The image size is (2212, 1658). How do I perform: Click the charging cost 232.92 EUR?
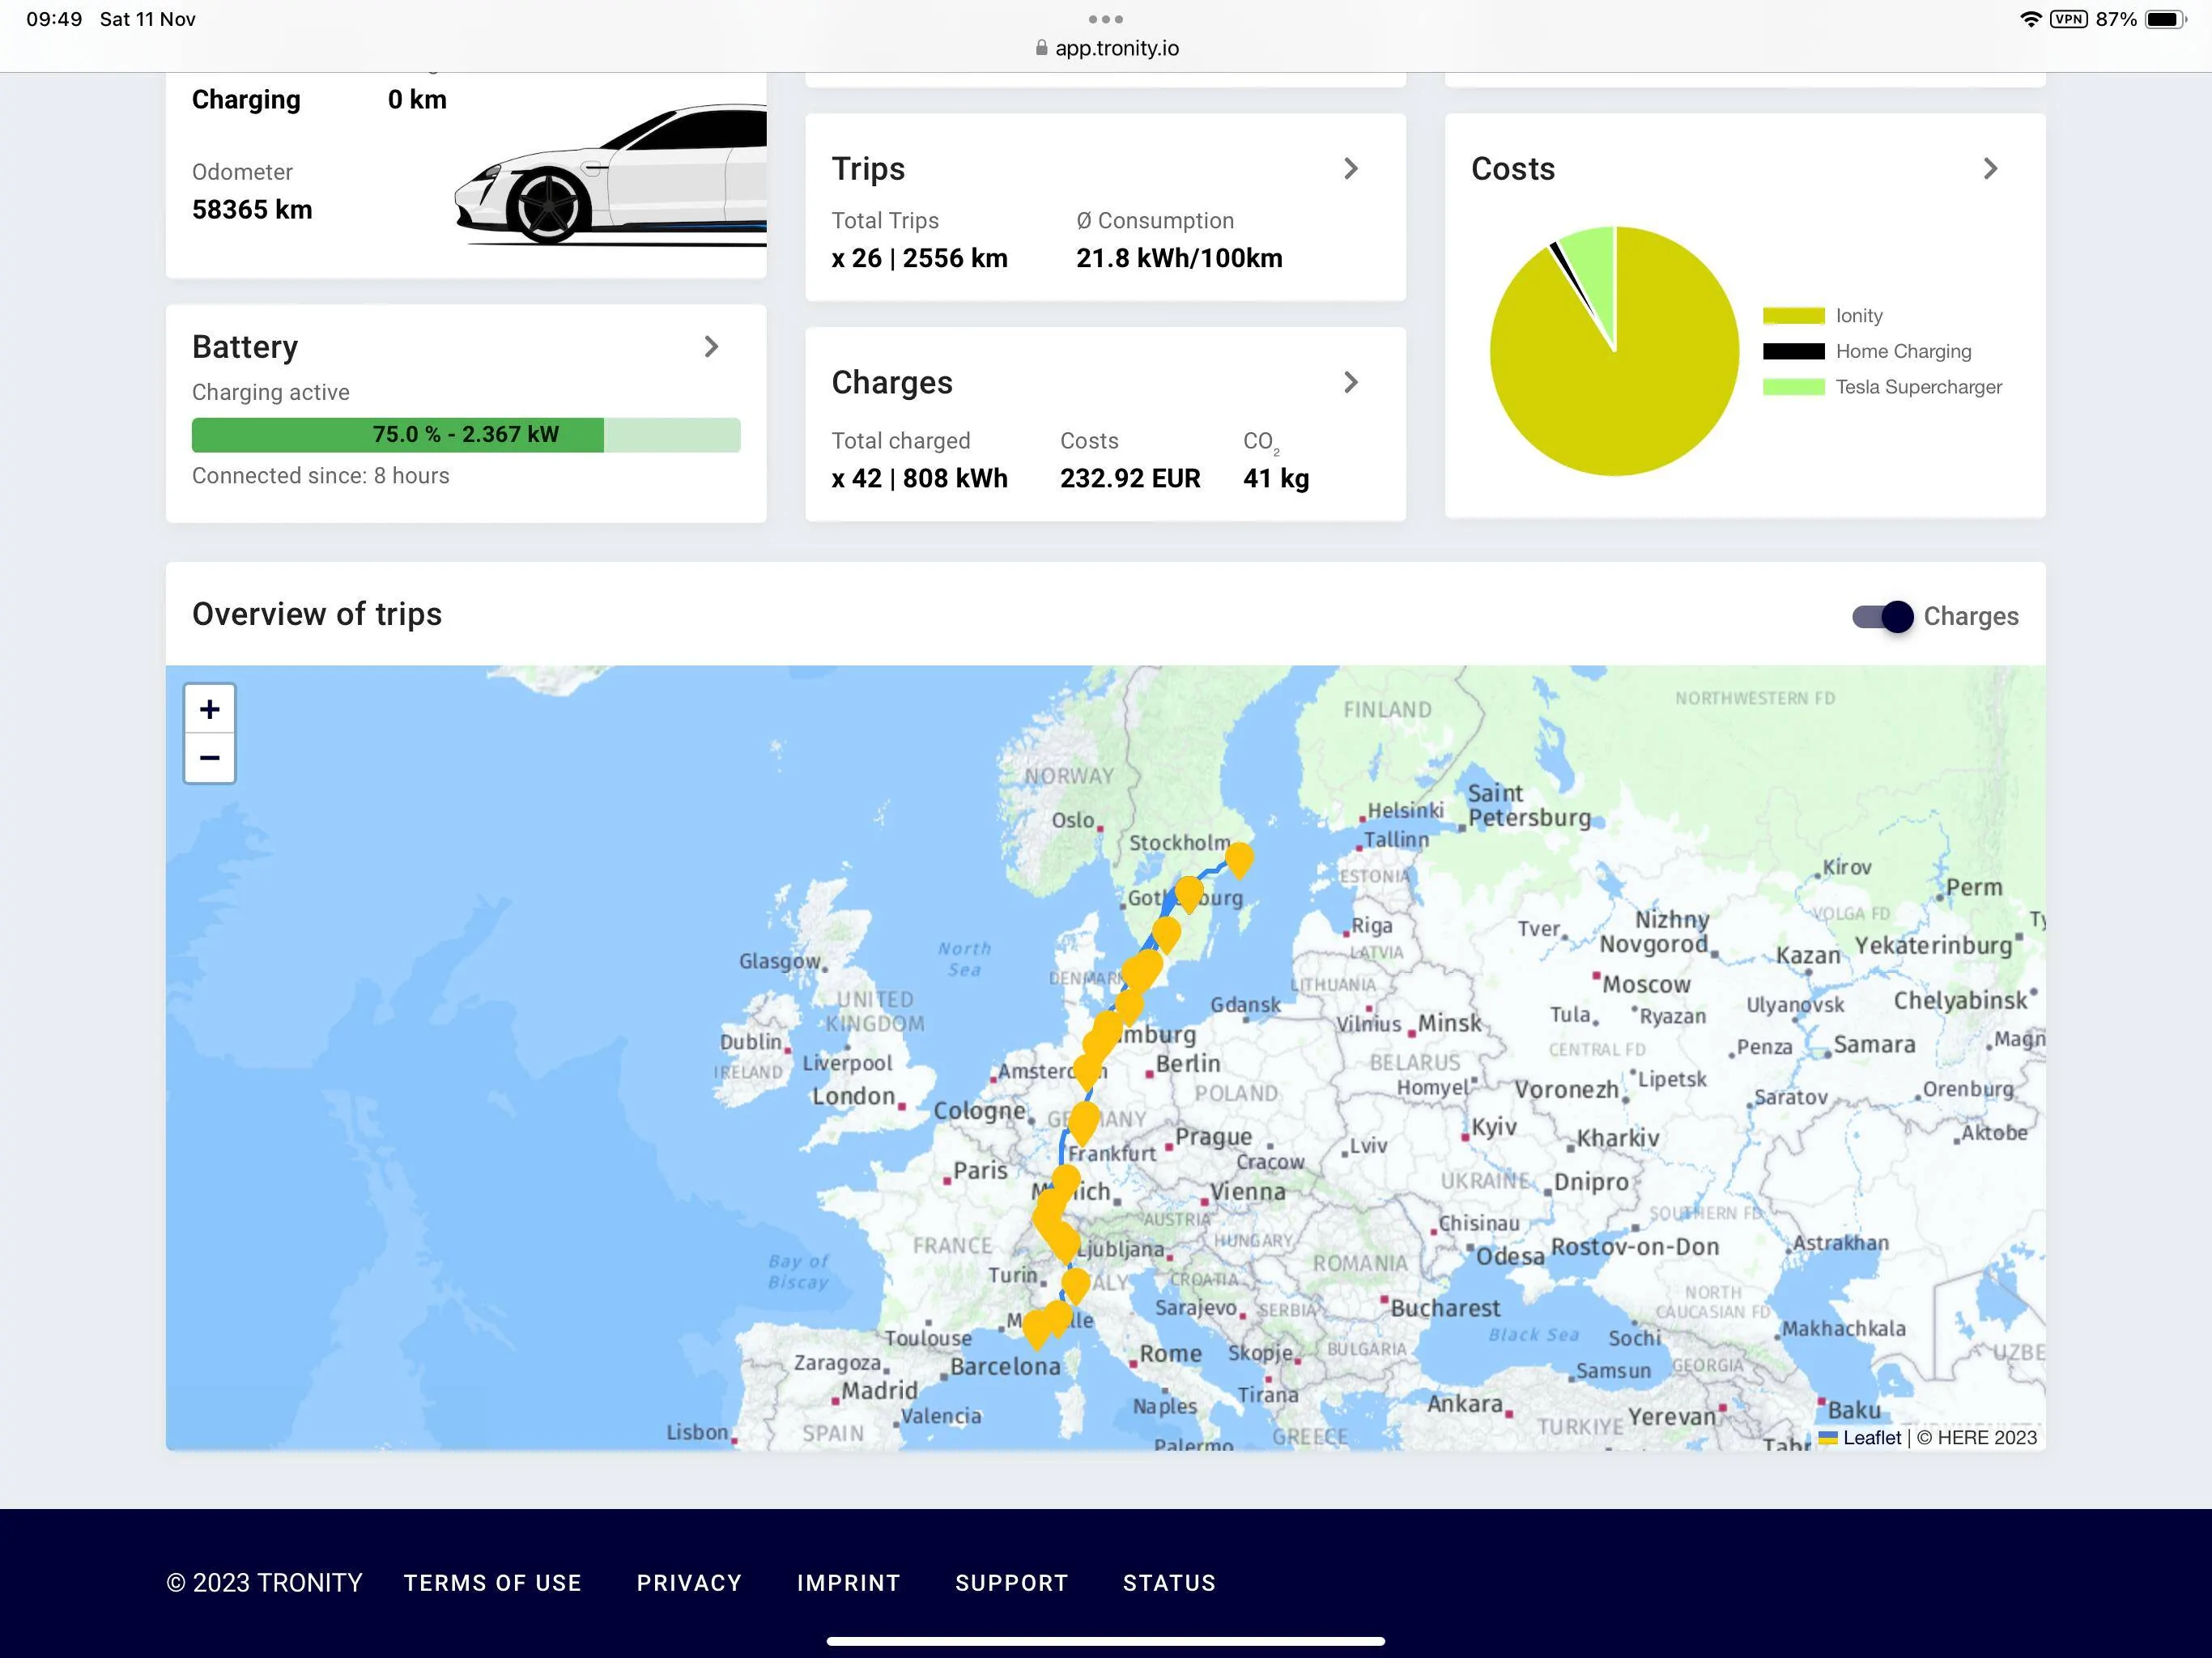[1130, 478]
